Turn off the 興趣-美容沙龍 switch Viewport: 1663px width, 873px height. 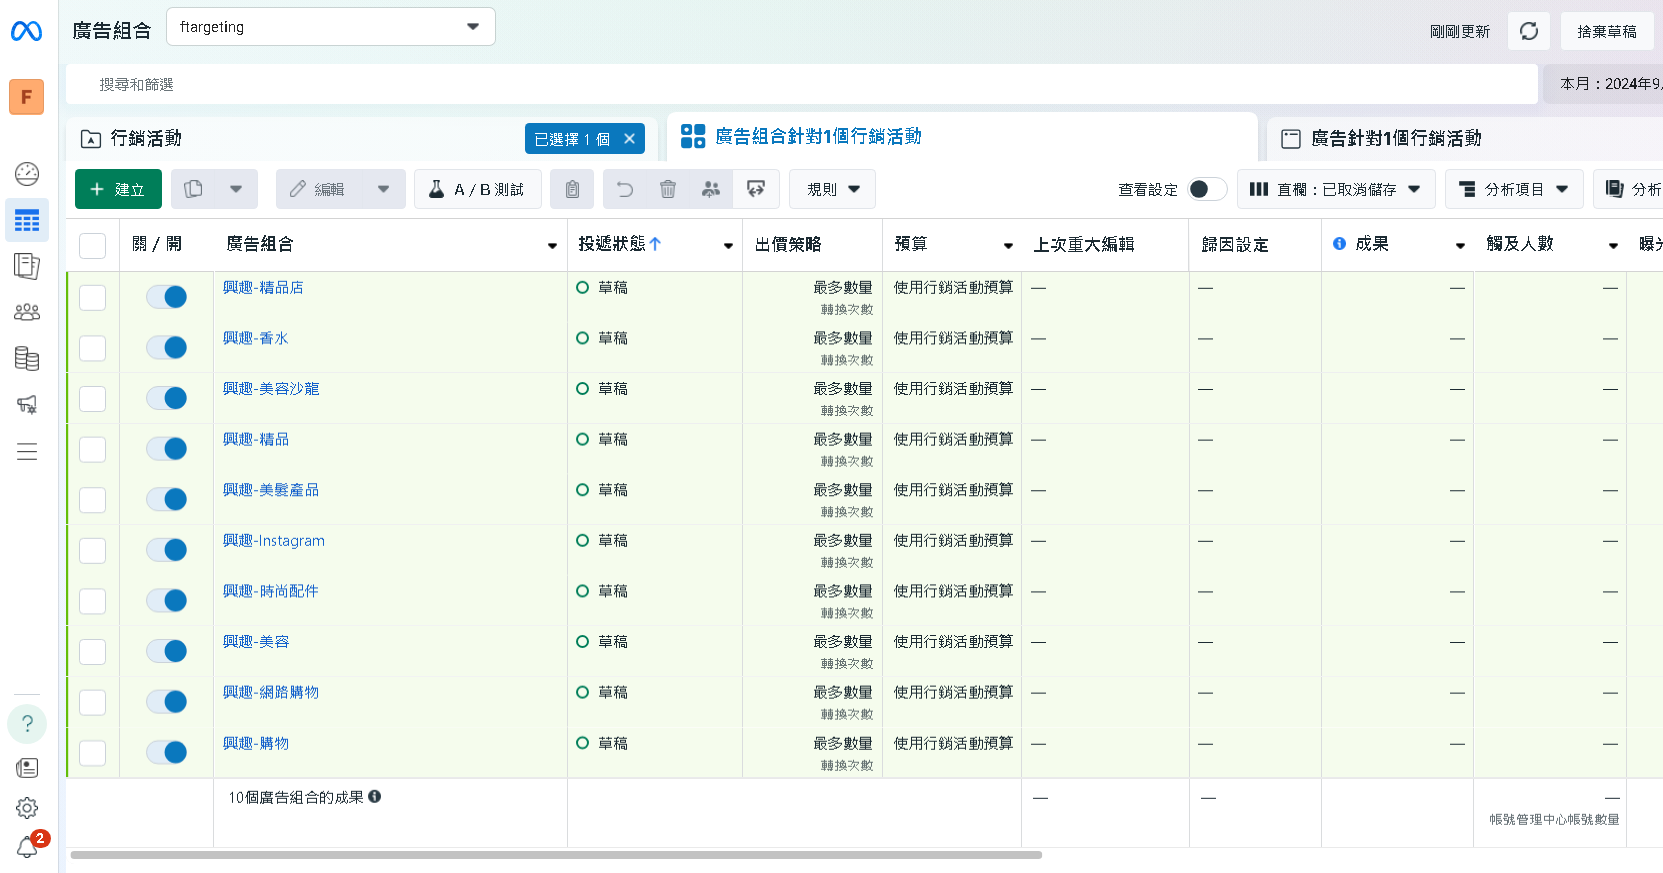coord(167,398)
